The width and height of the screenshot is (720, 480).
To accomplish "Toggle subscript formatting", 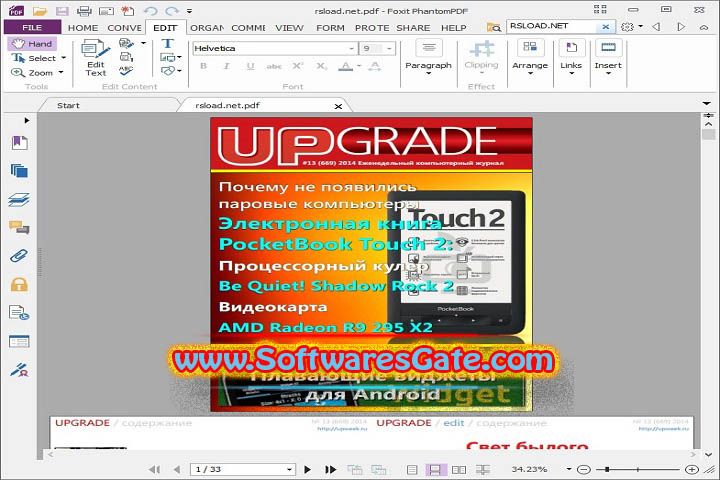I will 322,66.
